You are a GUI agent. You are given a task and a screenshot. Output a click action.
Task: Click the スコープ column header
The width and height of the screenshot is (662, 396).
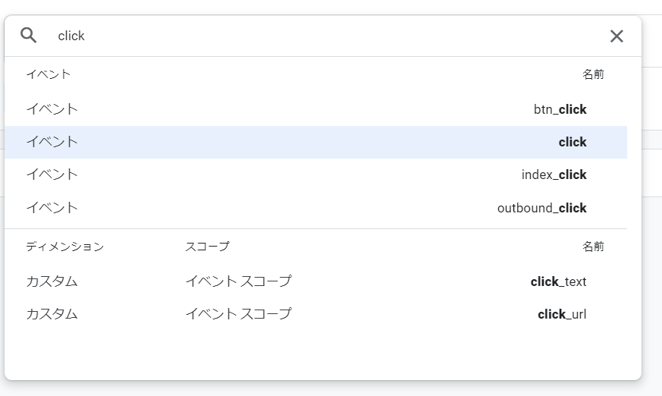(207, 247)
